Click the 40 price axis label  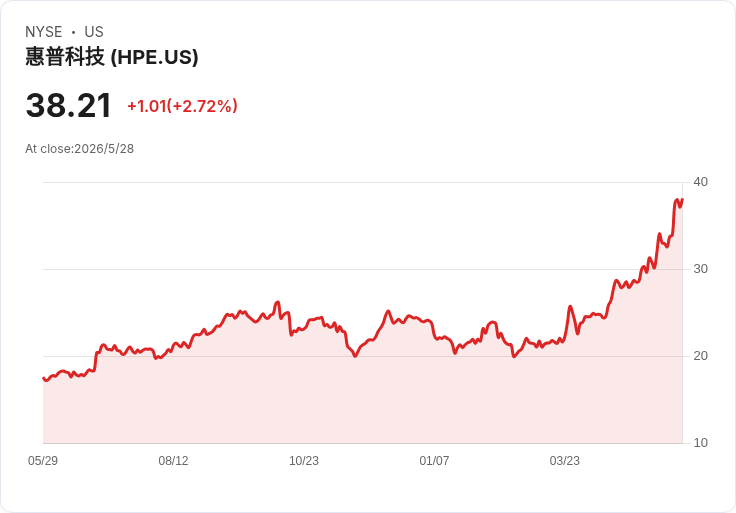[700, 182]
